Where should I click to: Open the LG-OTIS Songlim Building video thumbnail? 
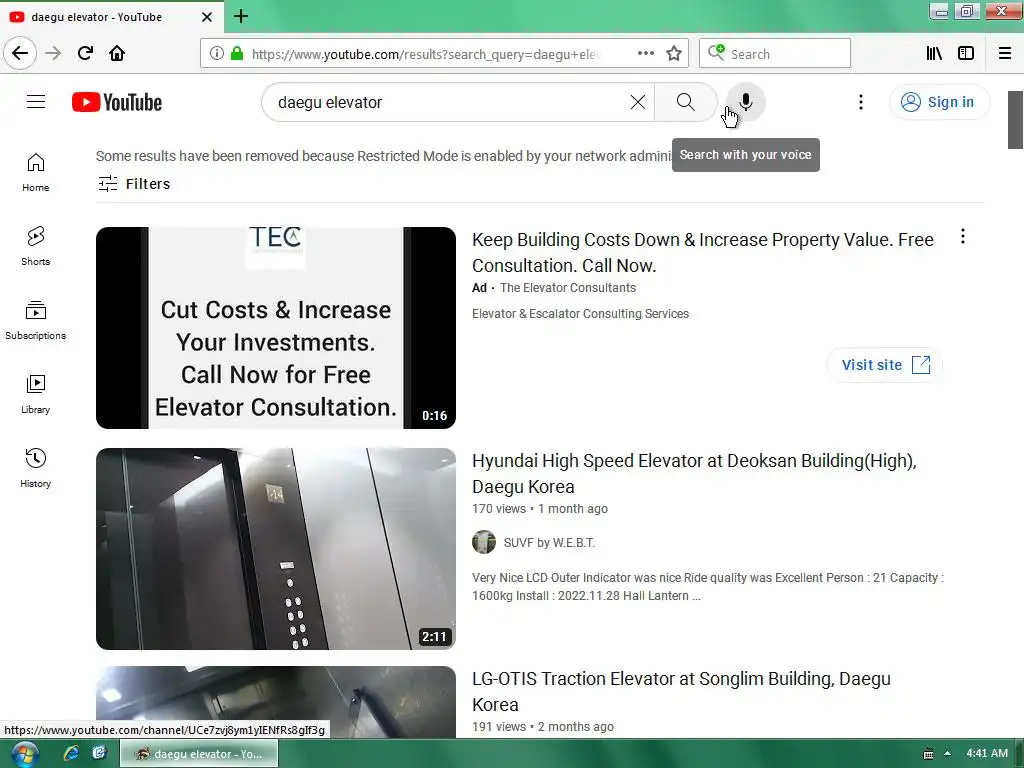coord(276,702)
